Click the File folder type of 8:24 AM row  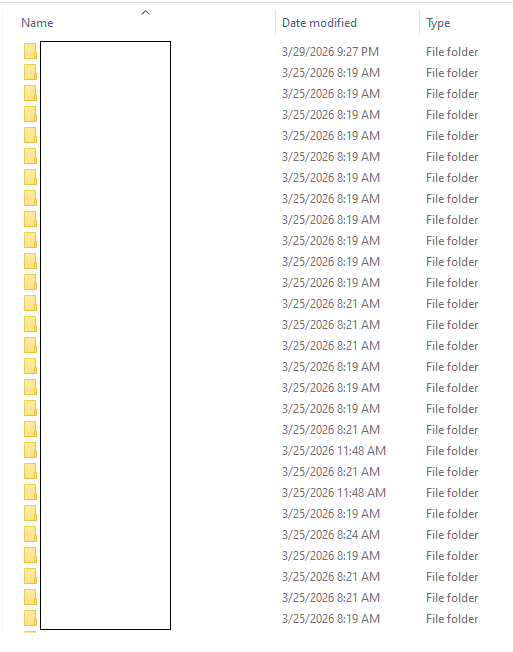452,534
